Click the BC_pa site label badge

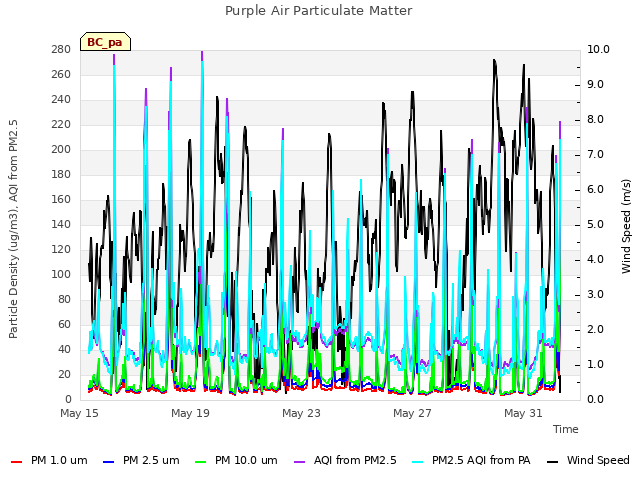pyautogui.click(x=105, y=42)
